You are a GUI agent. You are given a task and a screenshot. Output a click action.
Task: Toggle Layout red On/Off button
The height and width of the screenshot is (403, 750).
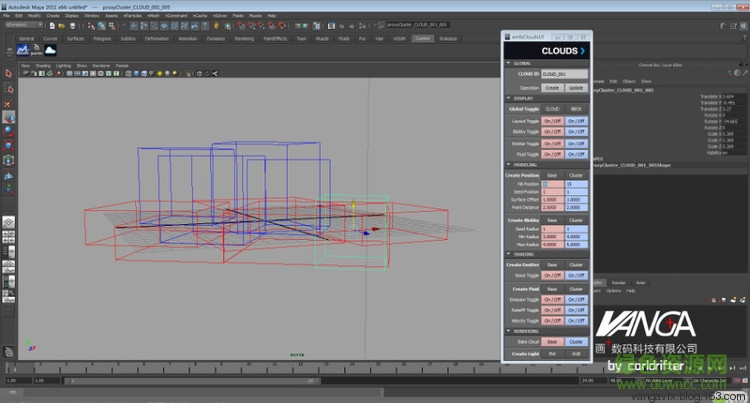(x=552, y=120)
